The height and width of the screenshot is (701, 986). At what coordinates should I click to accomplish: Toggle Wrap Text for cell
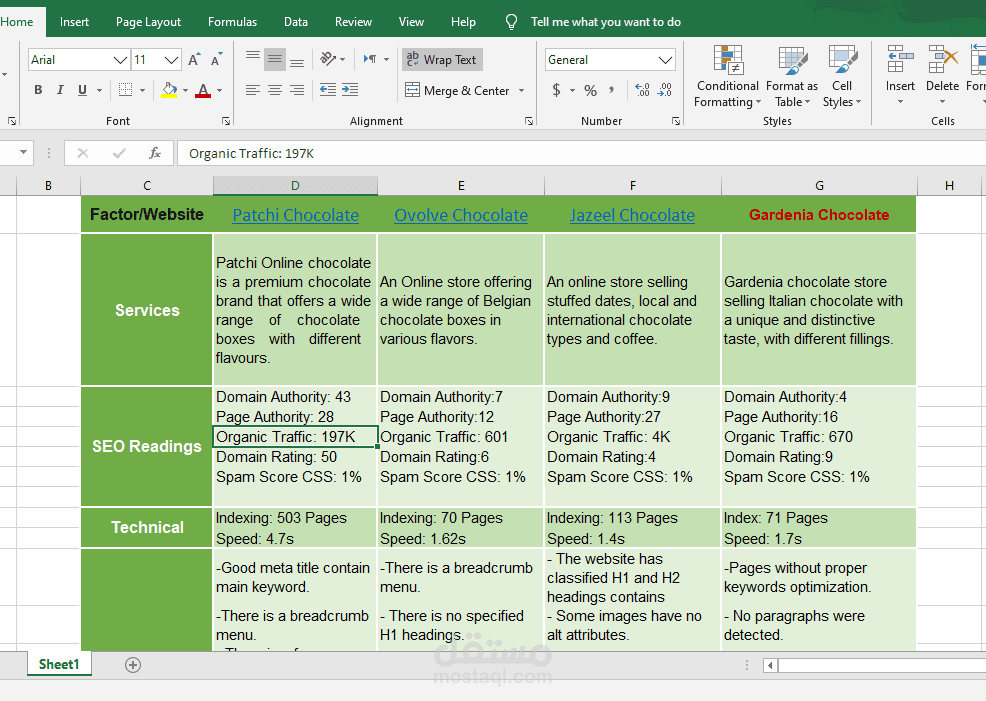point(442,60)
